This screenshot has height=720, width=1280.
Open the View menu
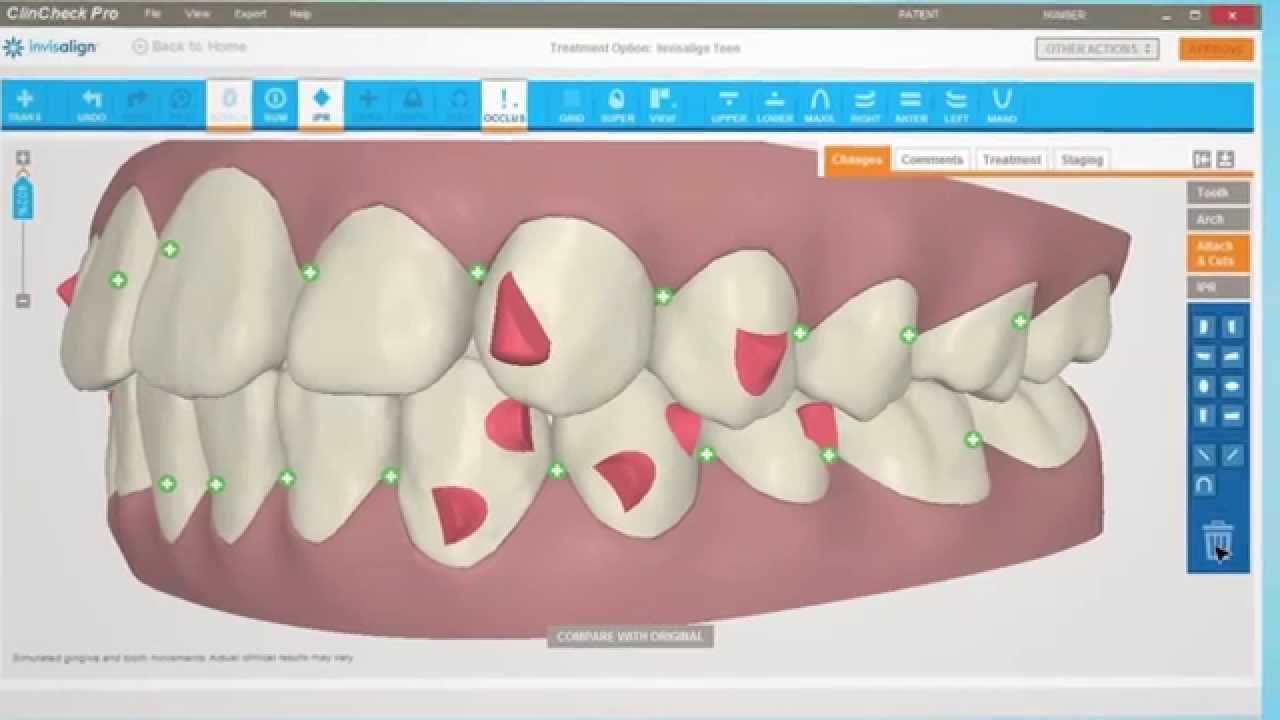coord(197,14)
